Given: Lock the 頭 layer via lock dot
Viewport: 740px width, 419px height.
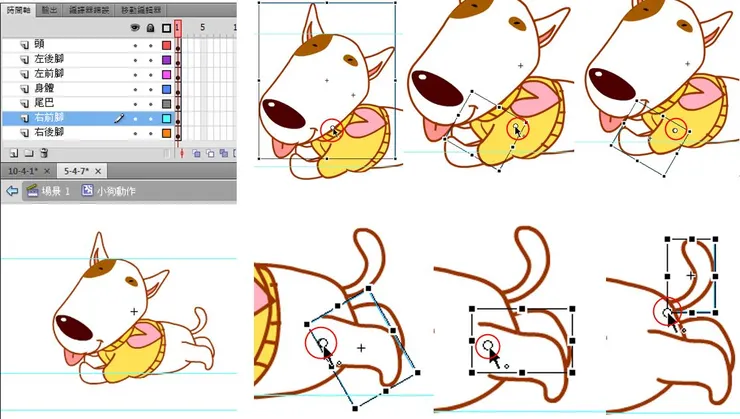Looking at the screenshot, I should point(151,46).
